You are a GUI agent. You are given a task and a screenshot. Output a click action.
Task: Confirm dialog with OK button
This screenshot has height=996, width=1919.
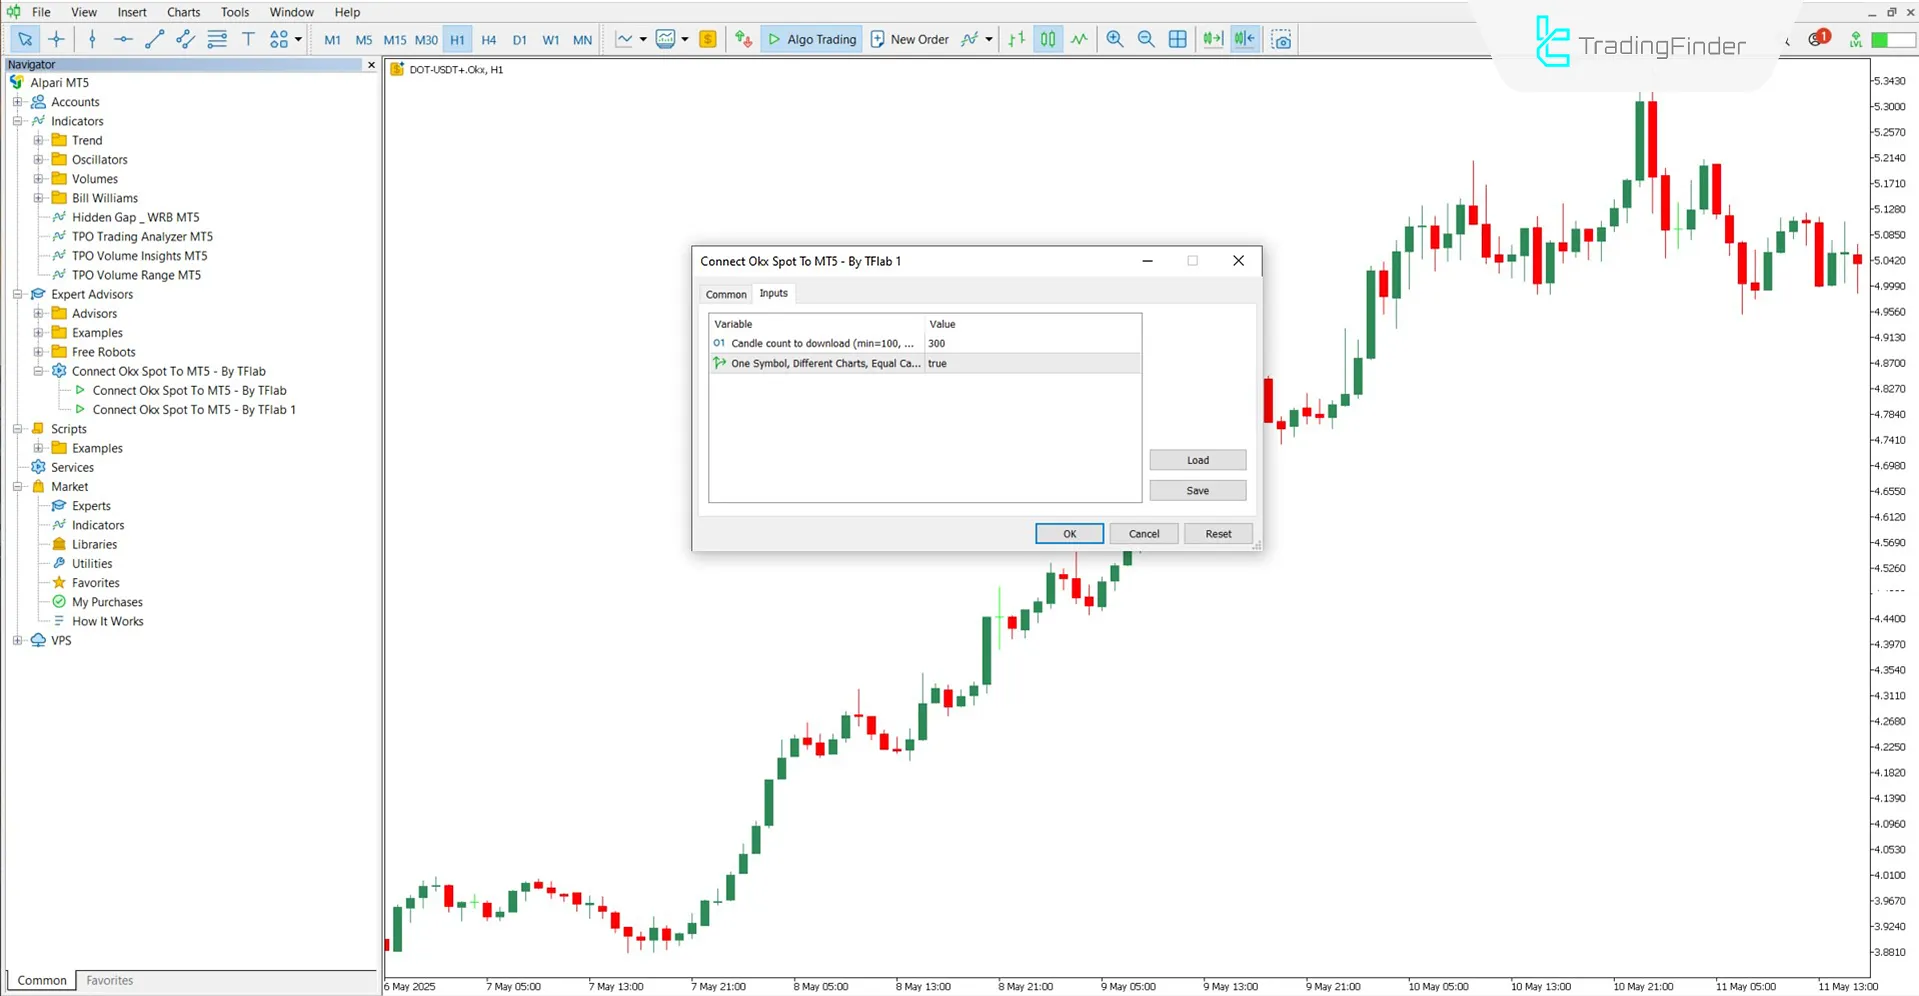coord(1069,534)
